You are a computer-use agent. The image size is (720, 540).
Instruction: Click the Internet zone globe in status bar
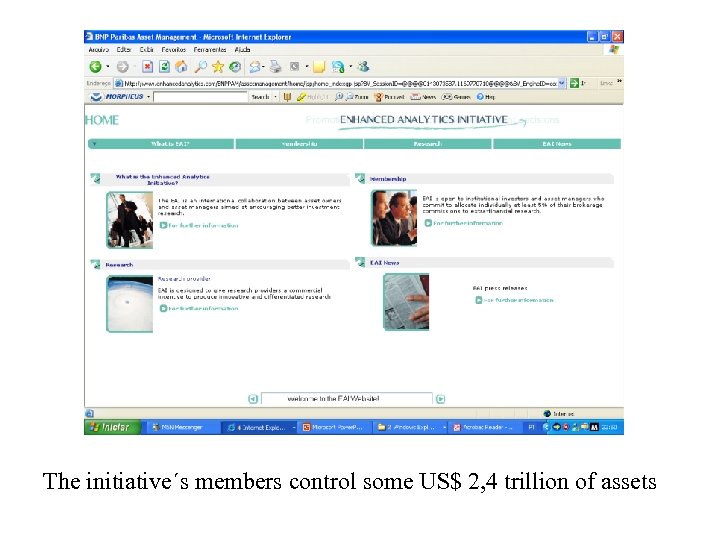click(547, 414)
